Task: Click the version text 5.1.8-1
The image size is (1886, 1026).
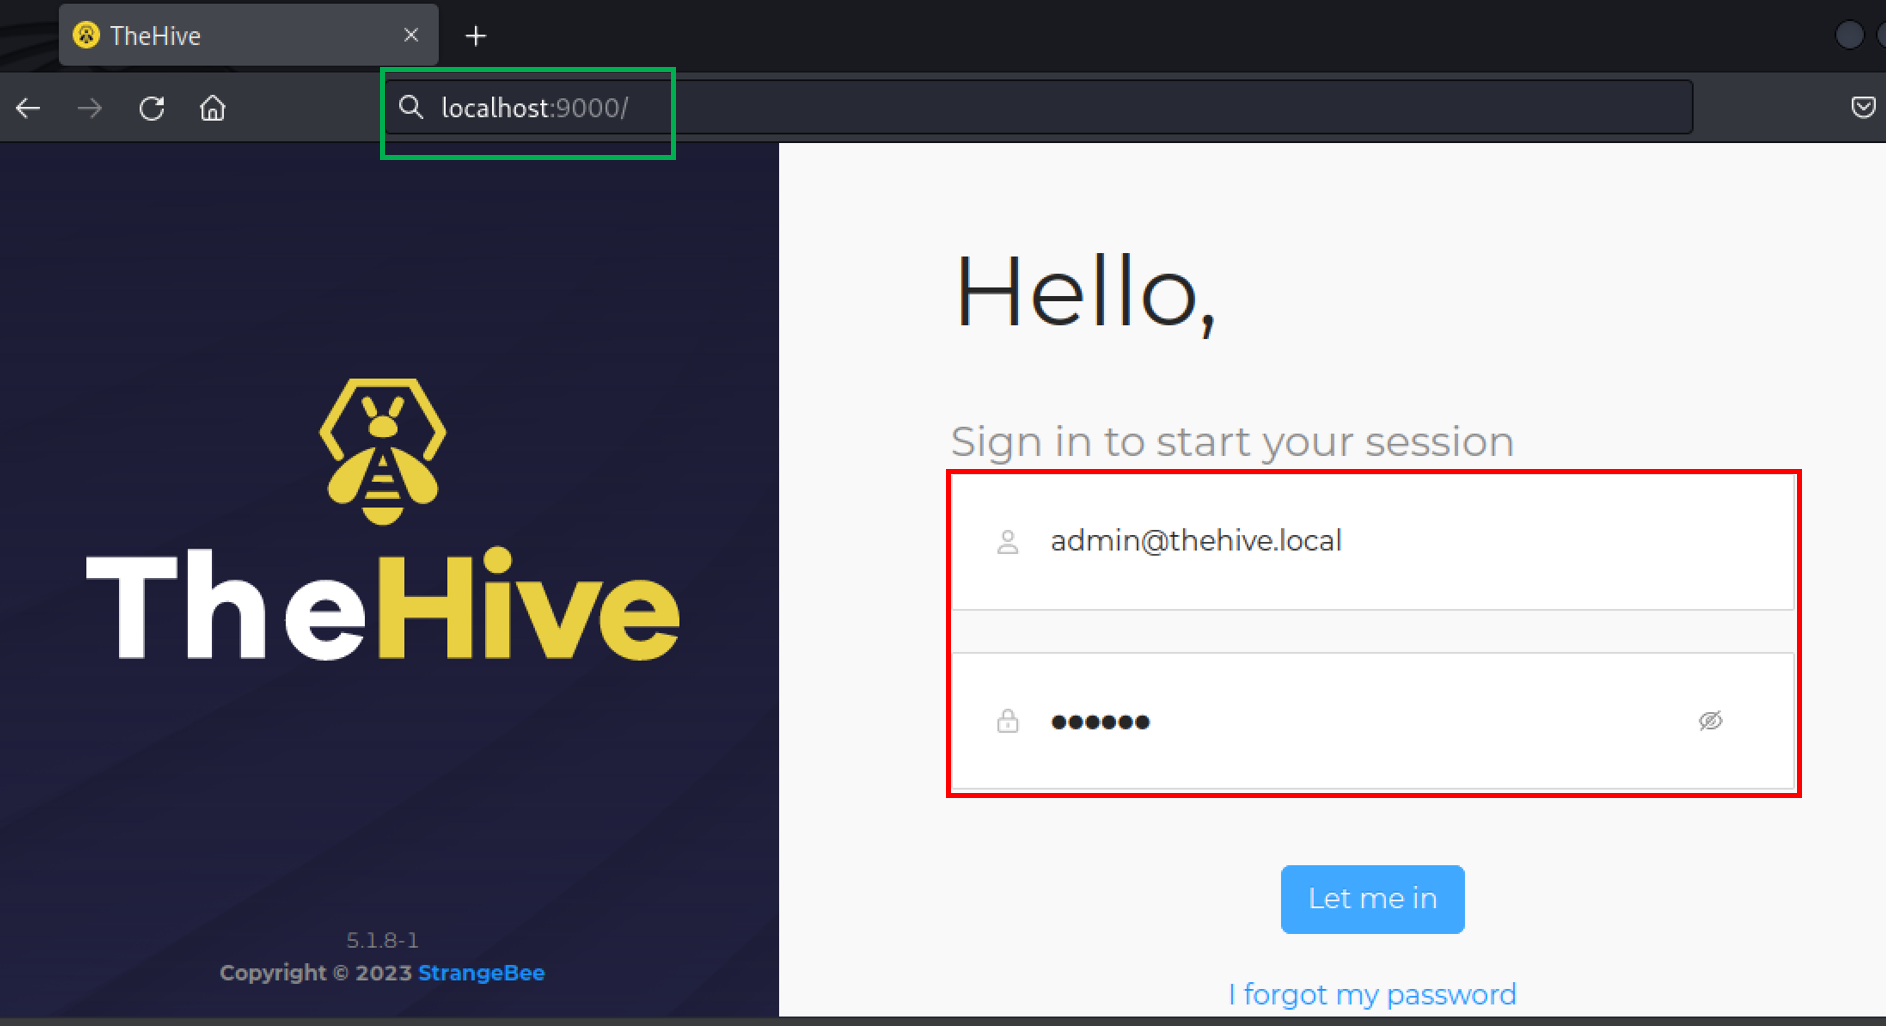Action: pos(382,940)
